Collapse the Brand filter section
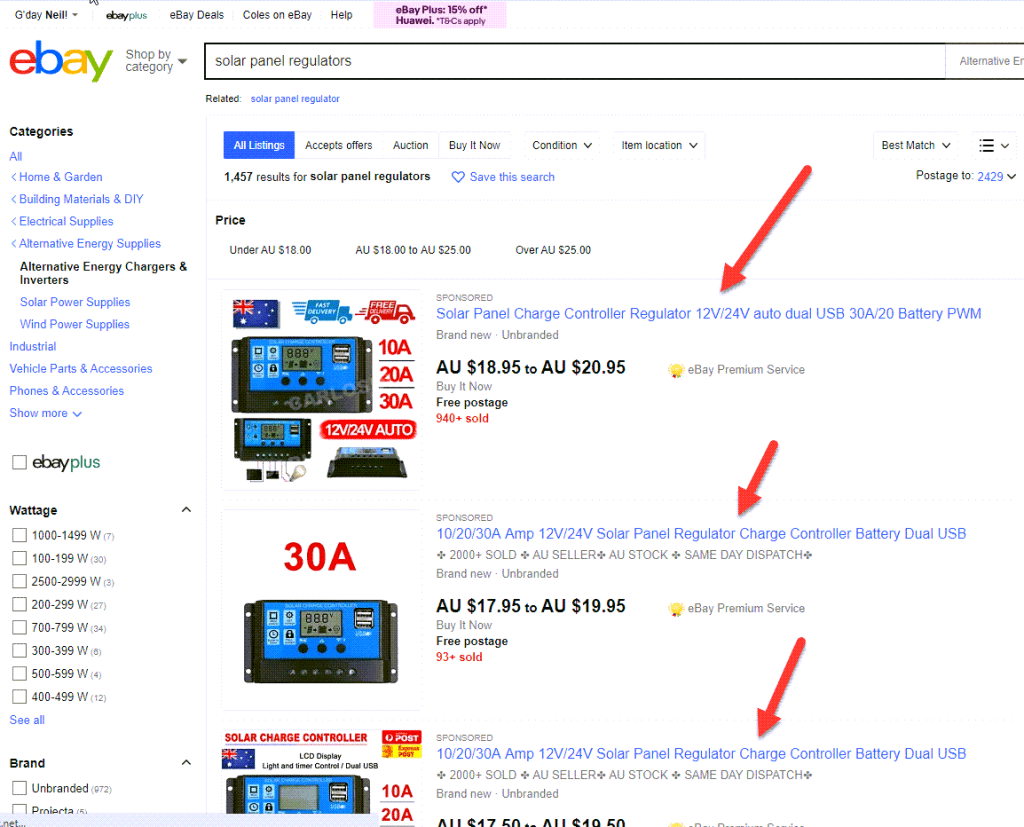The height and width of the screenshot is (827, 1024). point(186,762)
